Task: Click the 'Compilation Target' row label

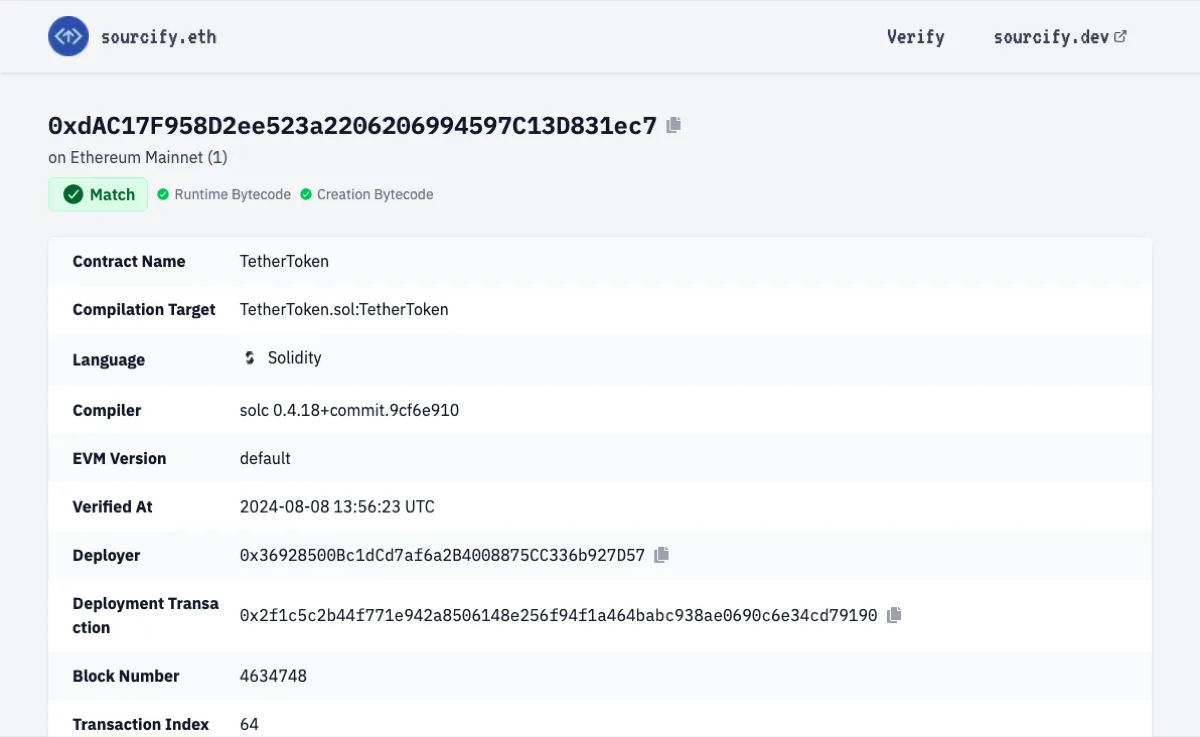Action: pos(144,309)
